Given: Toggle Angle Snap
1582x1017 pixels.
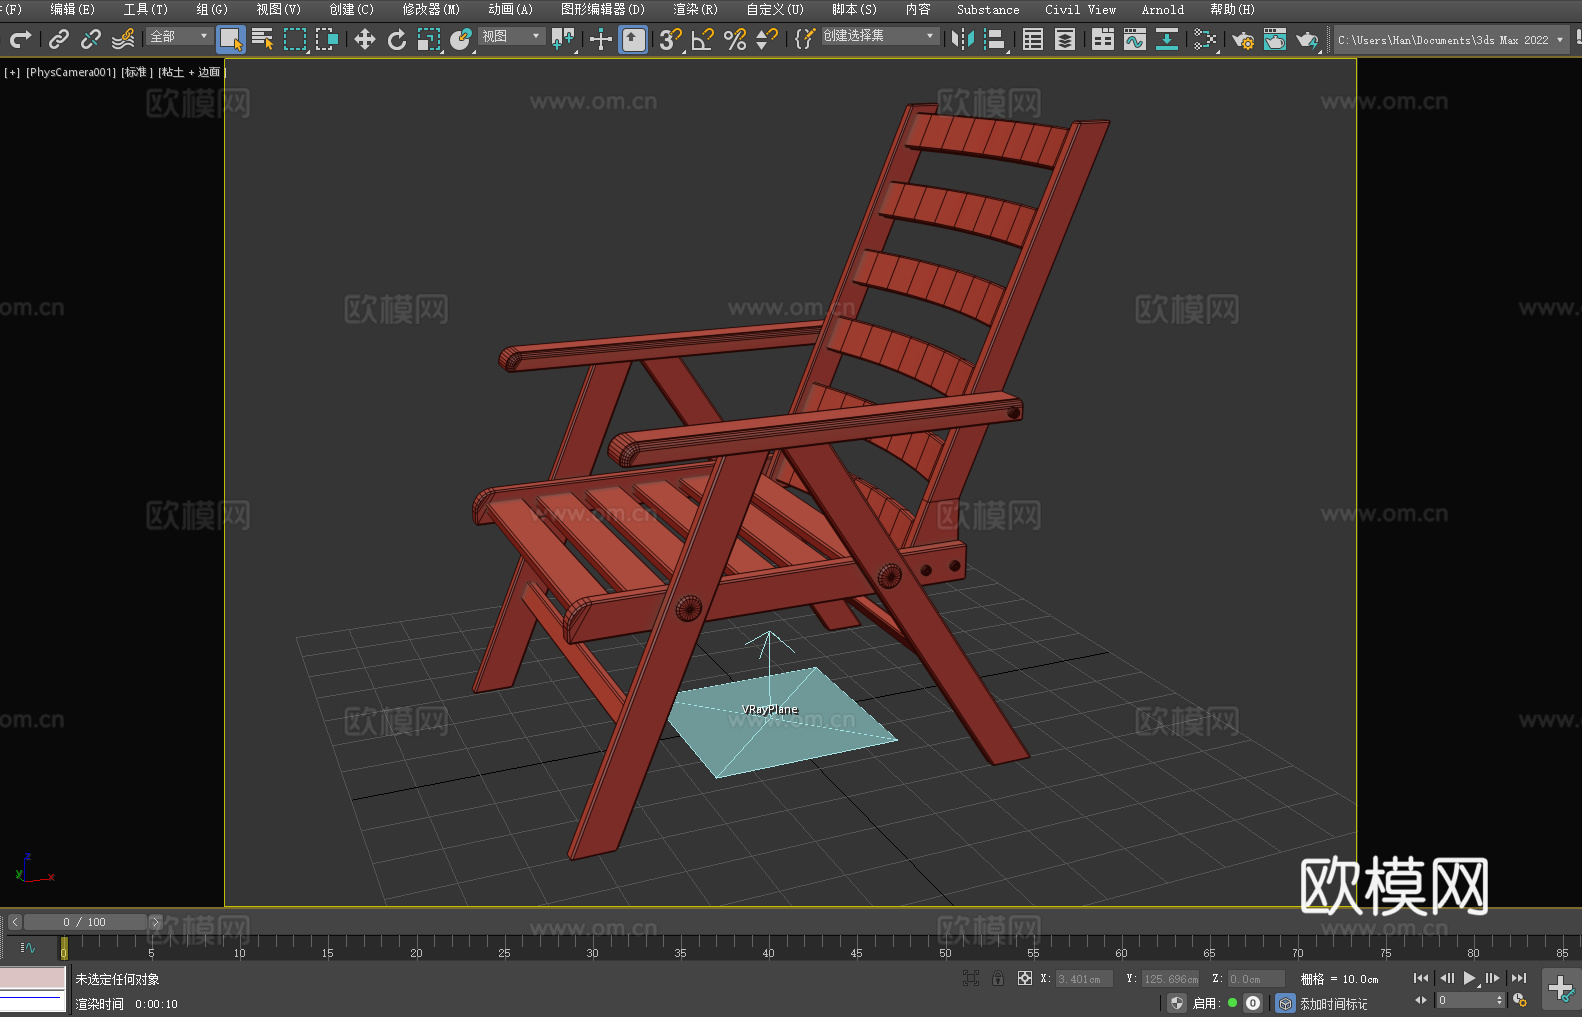Looking at the screenshot, I should click(x=702, y=39).
